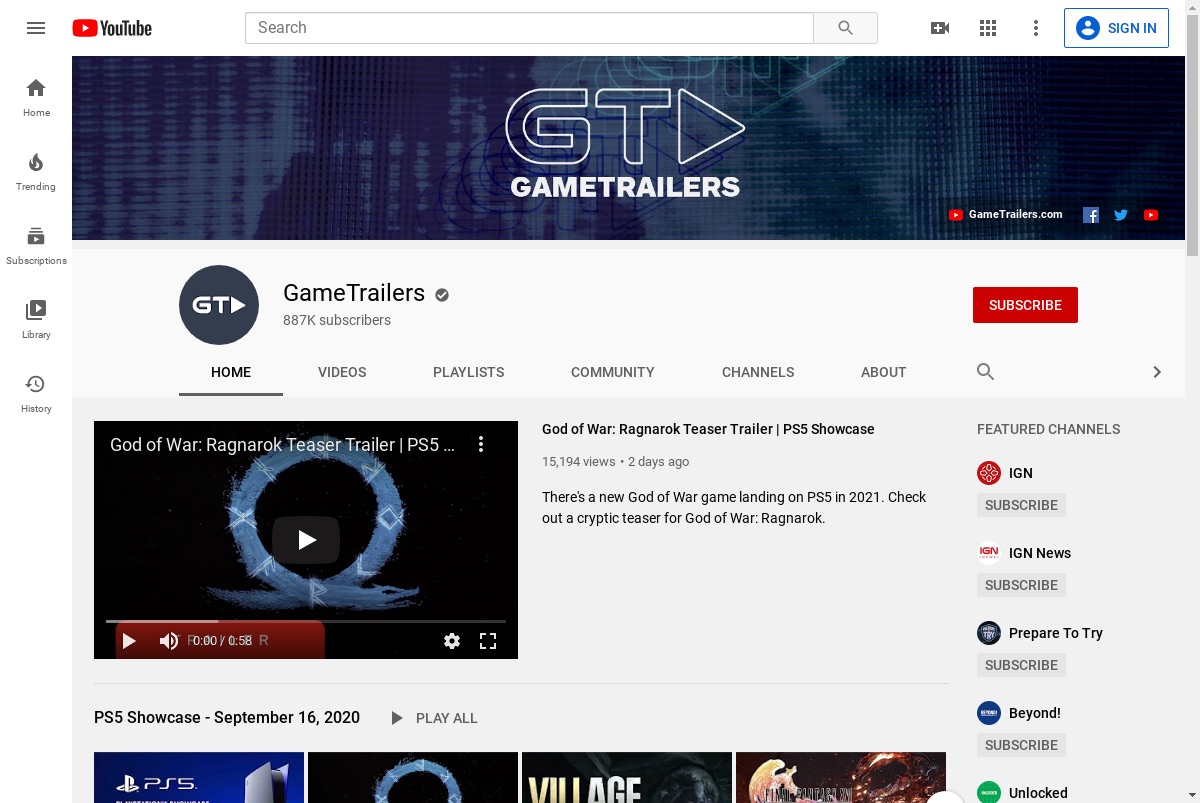
Task: Open video player settings gear
Action: [452, 641]
